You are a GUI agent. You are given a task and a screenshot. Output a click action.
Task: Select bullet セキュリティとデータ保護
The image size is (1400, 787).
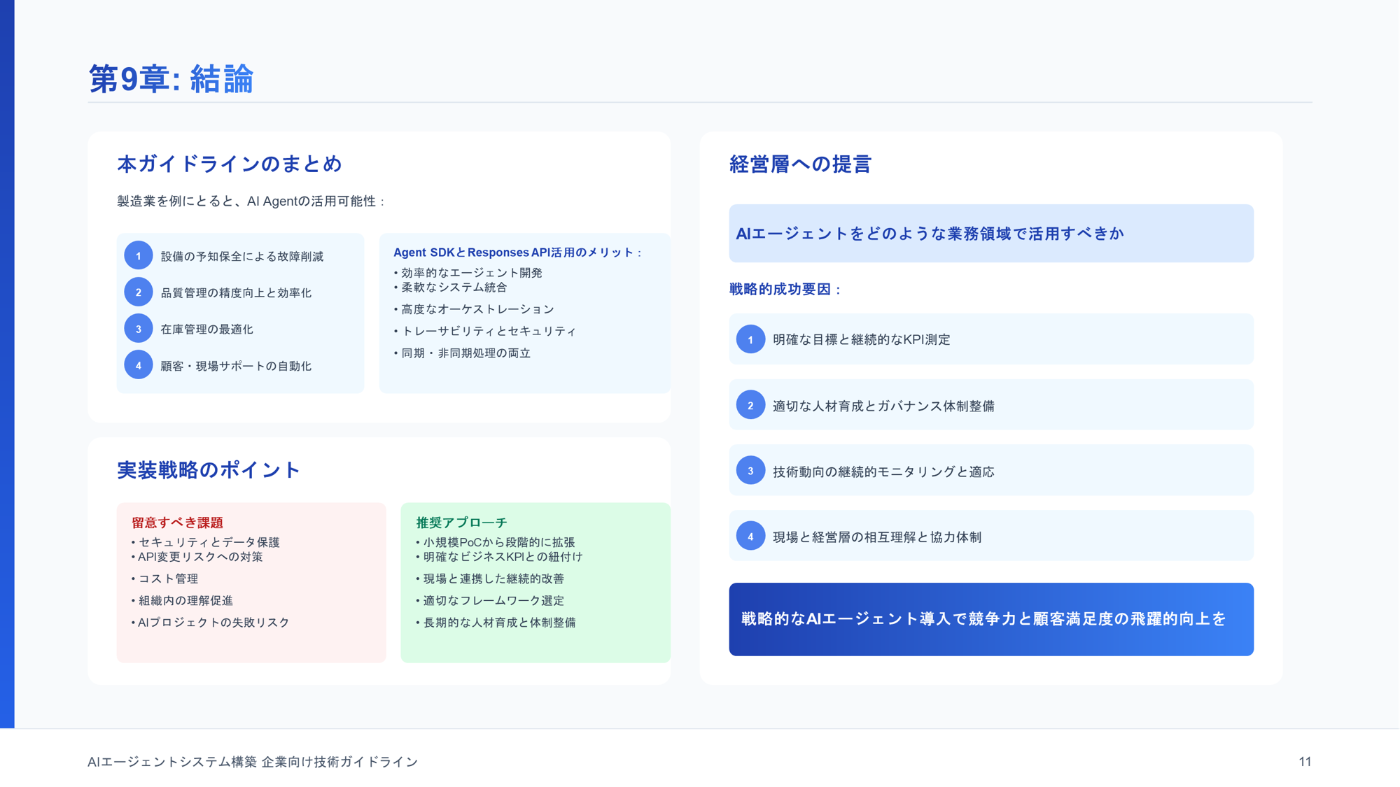point(205,542)
